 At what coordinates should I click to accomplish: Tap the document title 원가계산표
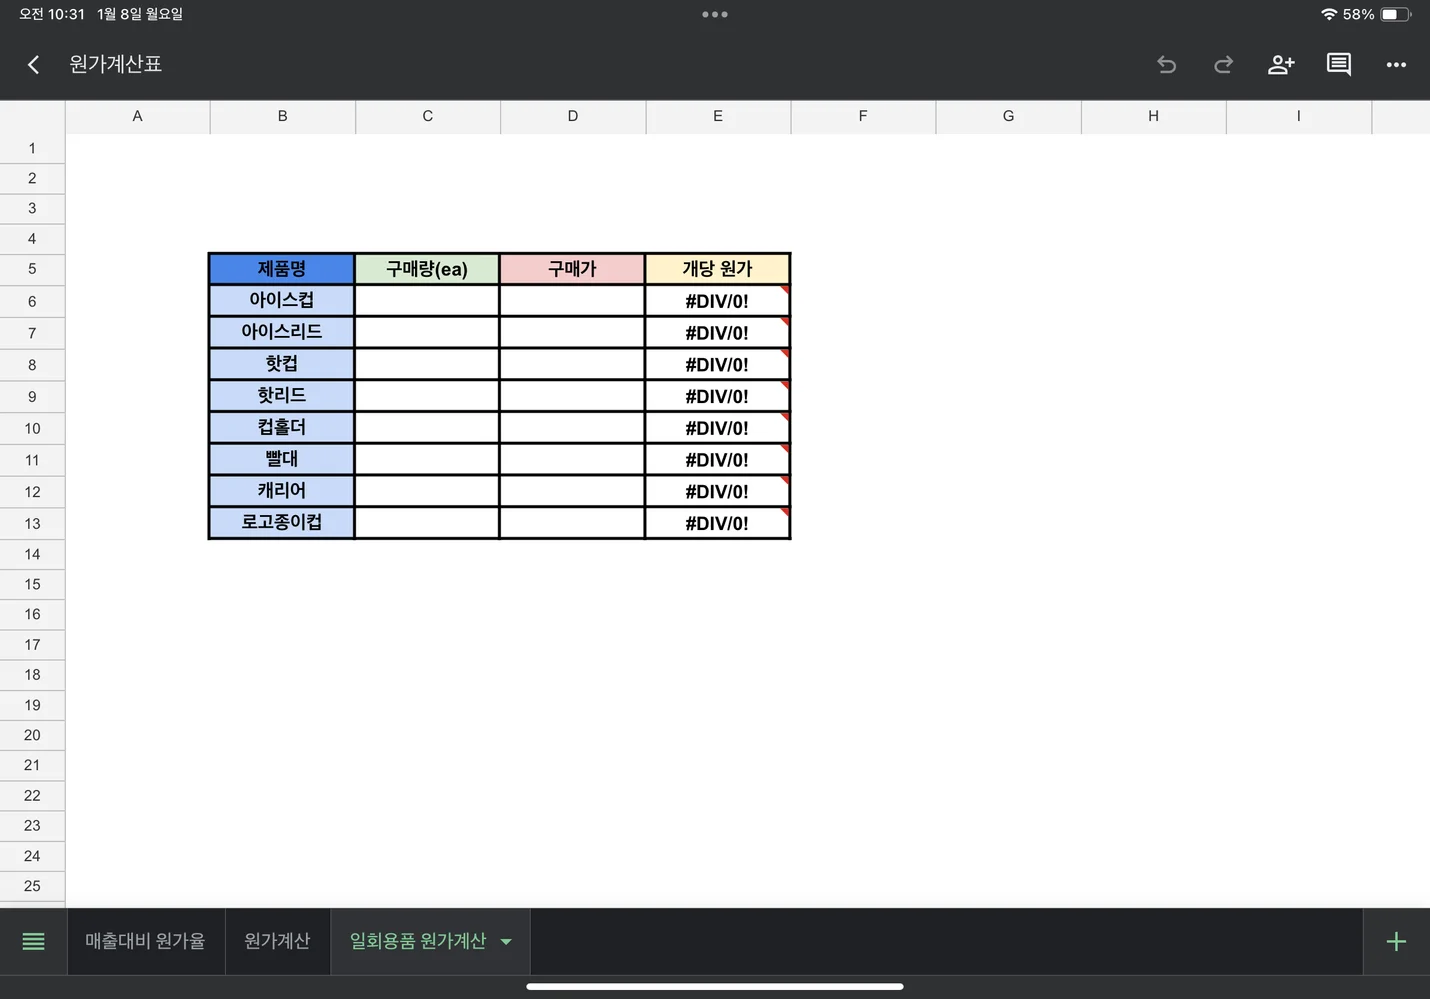pos(115,64)
